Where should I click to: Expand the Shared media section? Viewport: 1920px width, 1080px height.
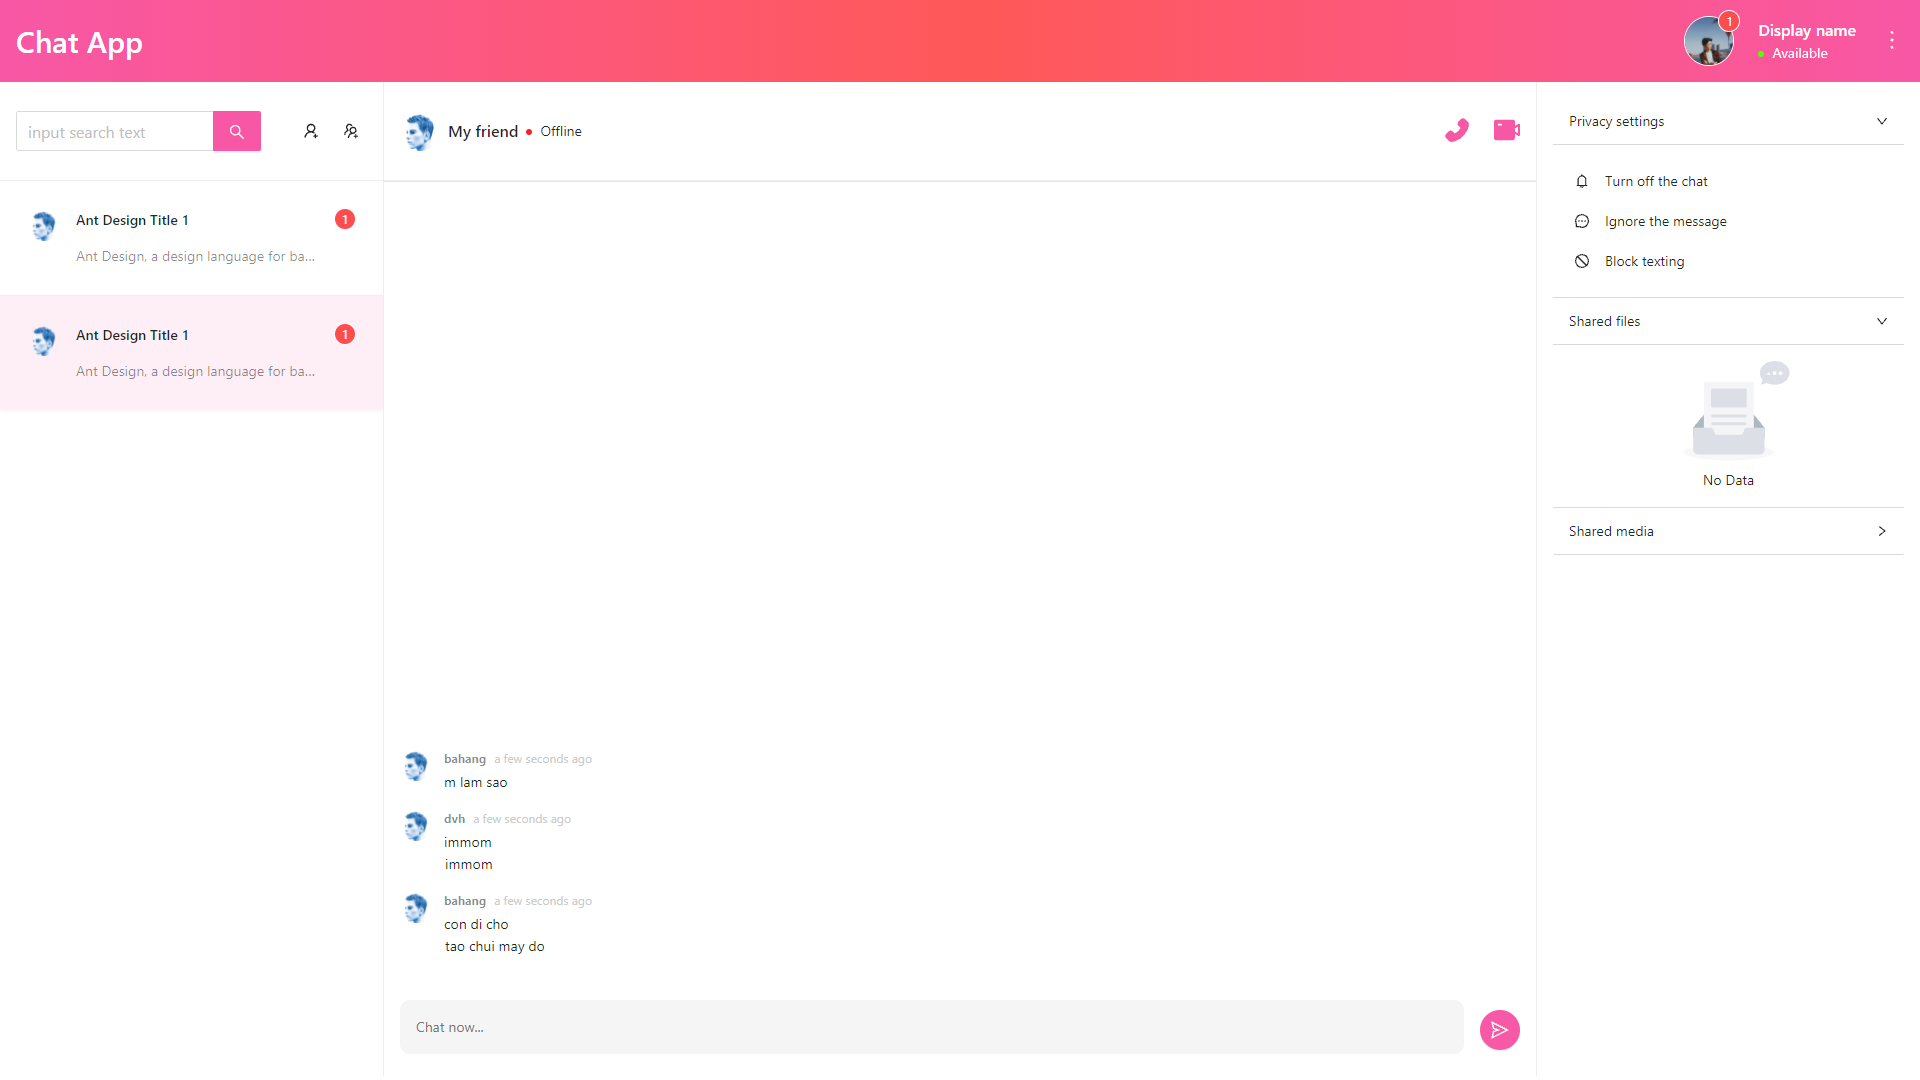pos(1882,531)
